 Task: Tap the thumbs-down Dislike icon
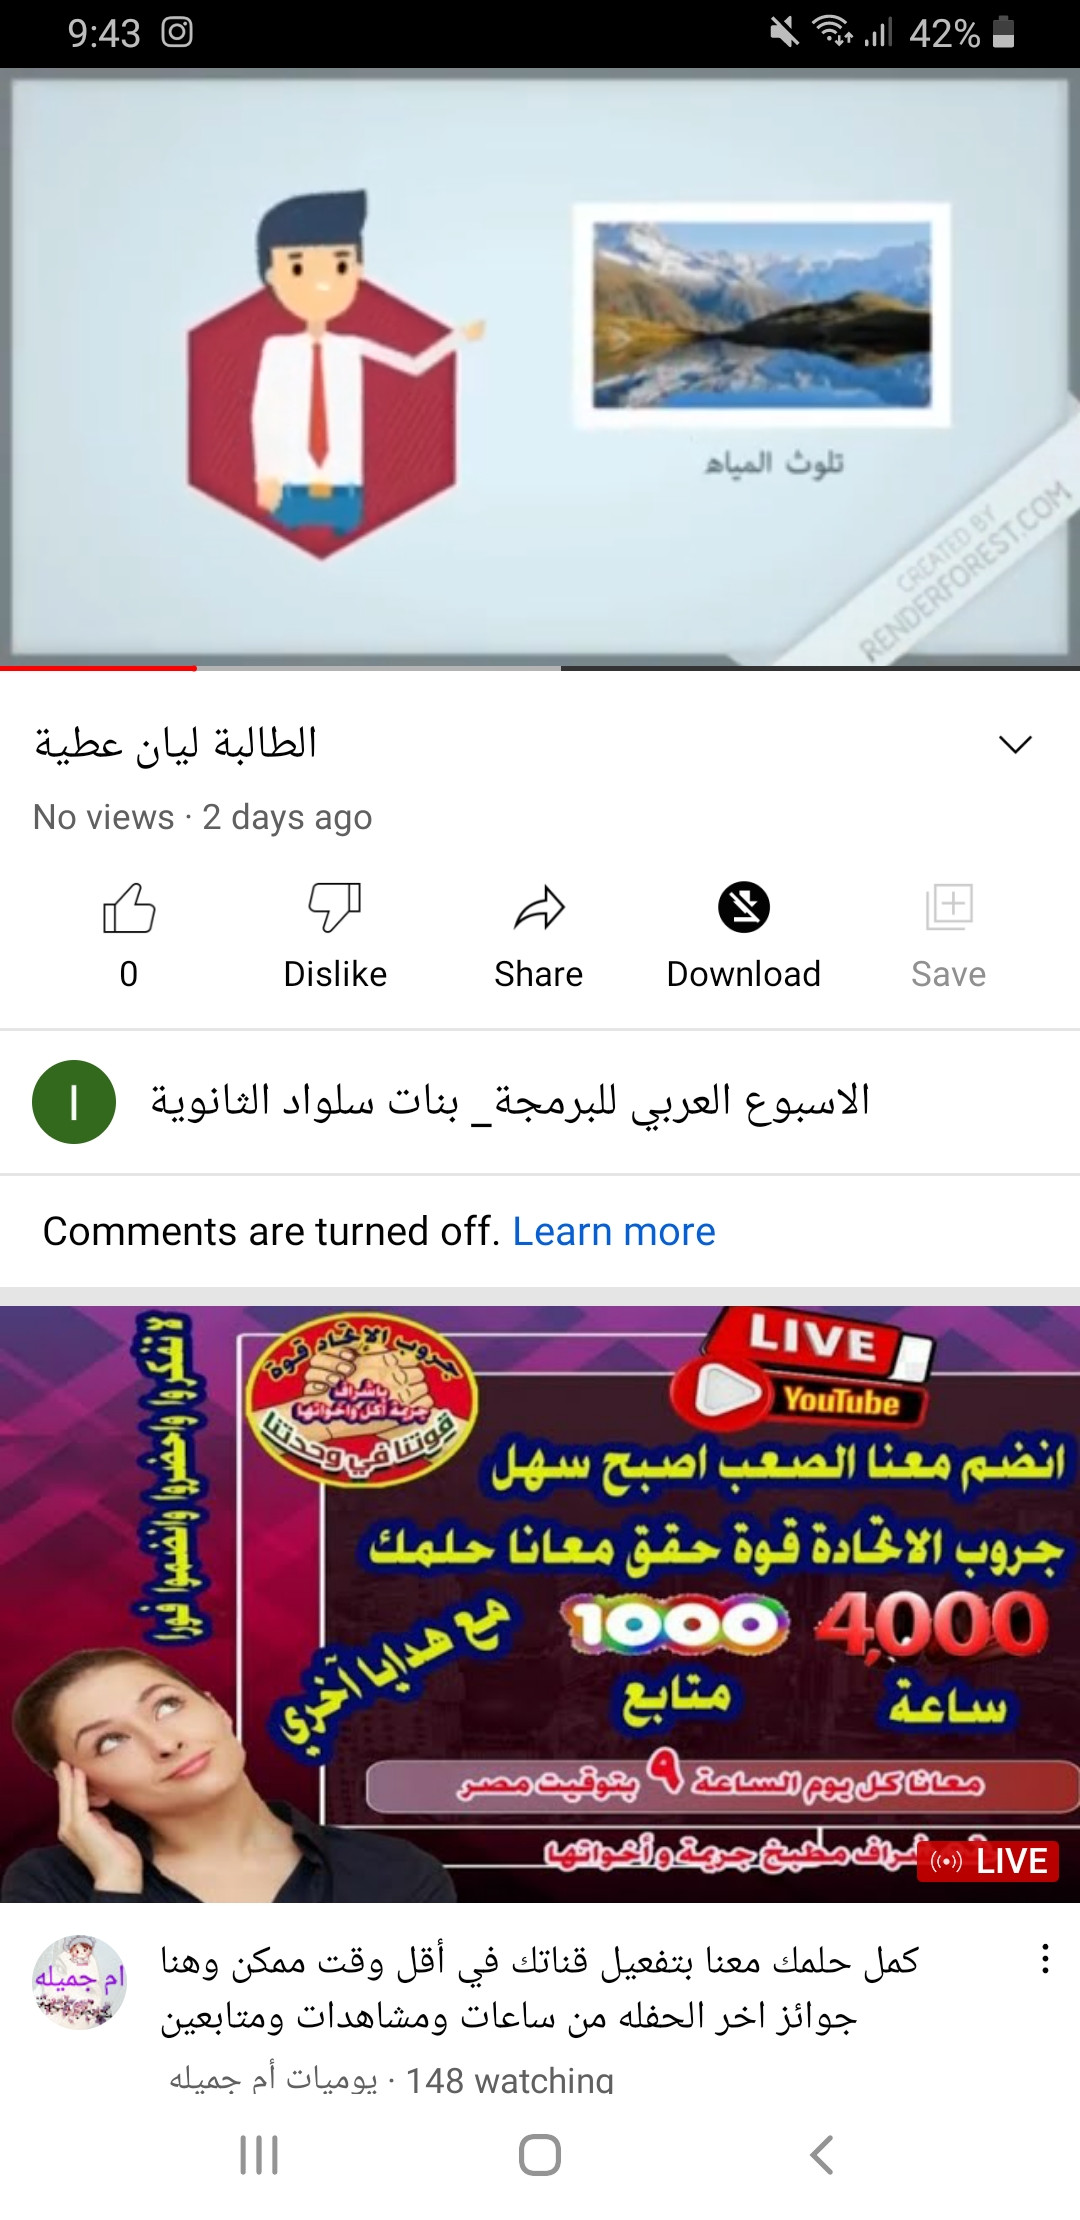tap(335, 908)
